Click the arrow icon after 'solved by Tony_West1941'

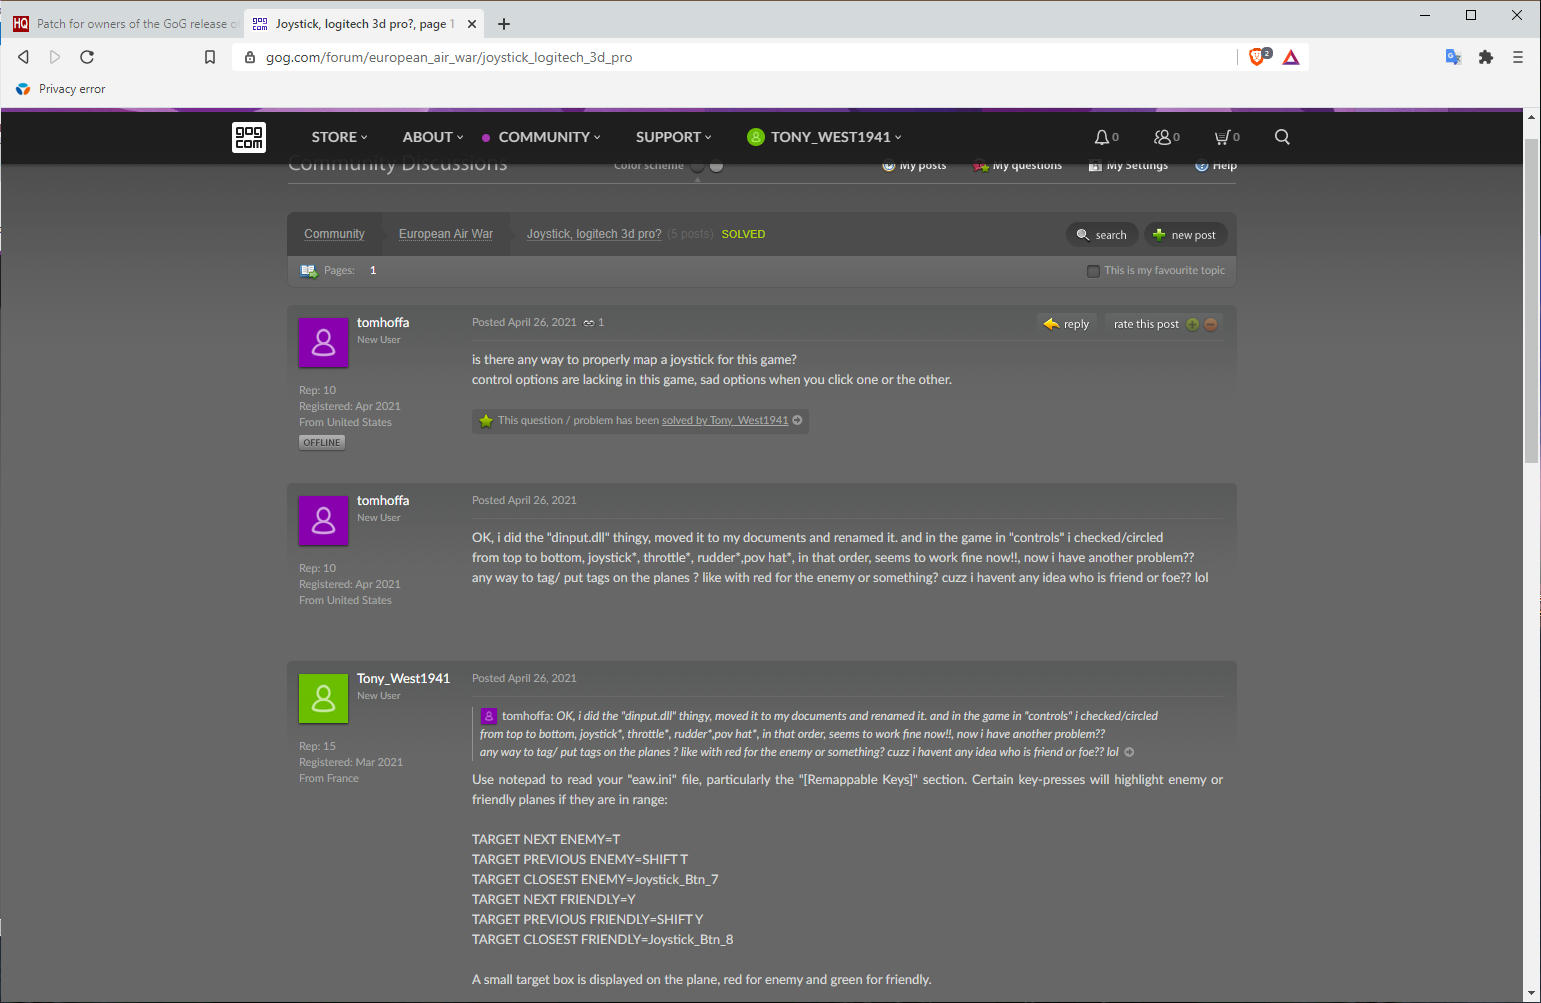(797, 420)
